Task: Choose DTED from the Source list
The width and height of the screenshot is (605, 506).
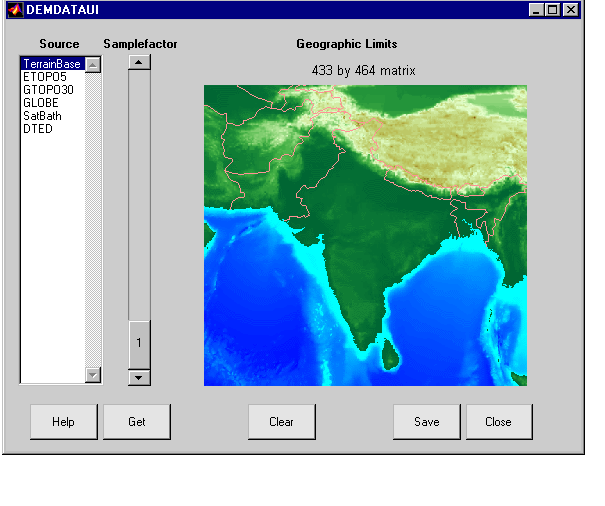Action: tap(37, 129)
